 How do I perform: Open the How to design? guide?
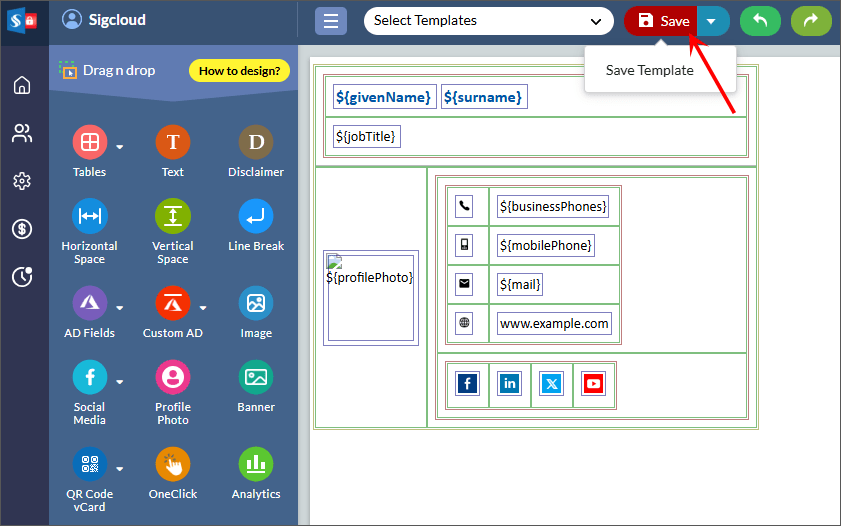(x=239, y=71)
